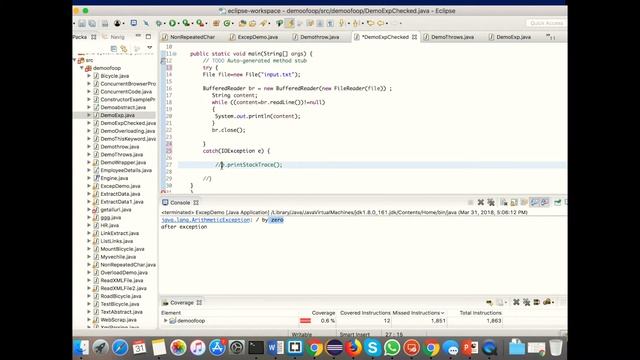Open the Navigator view tab
The height and width of the screenshot is (360, 640).
(114, 37)
